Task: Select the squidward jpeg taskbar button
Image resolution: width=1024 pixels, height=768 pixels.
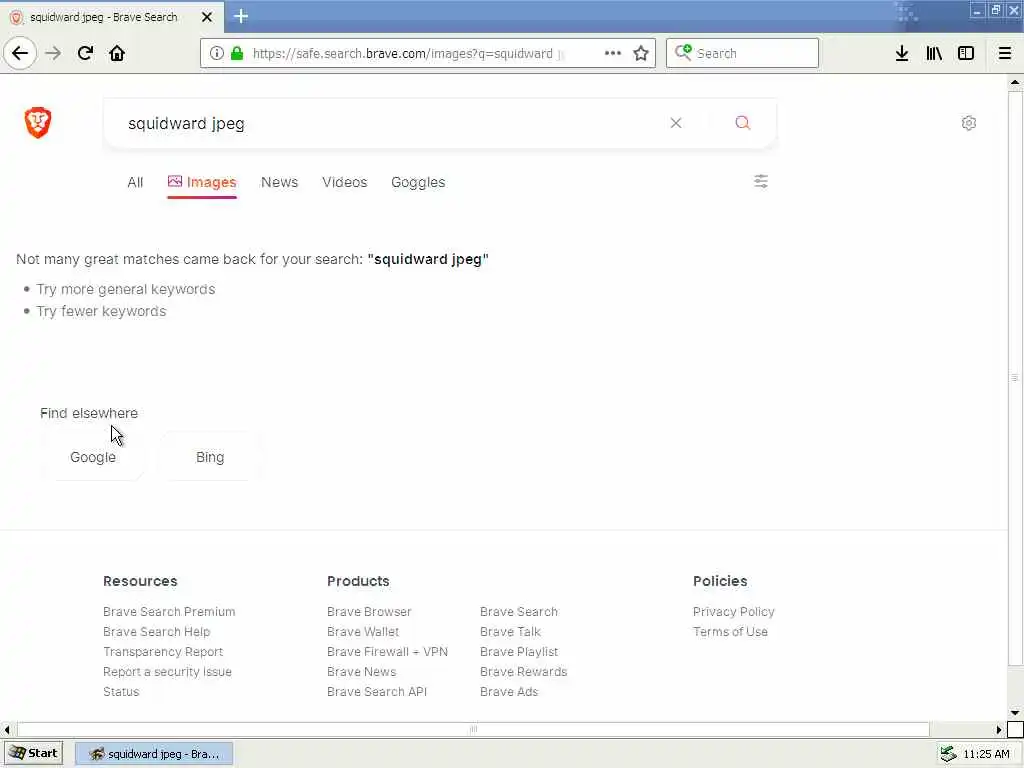Action: pos(154,754)
